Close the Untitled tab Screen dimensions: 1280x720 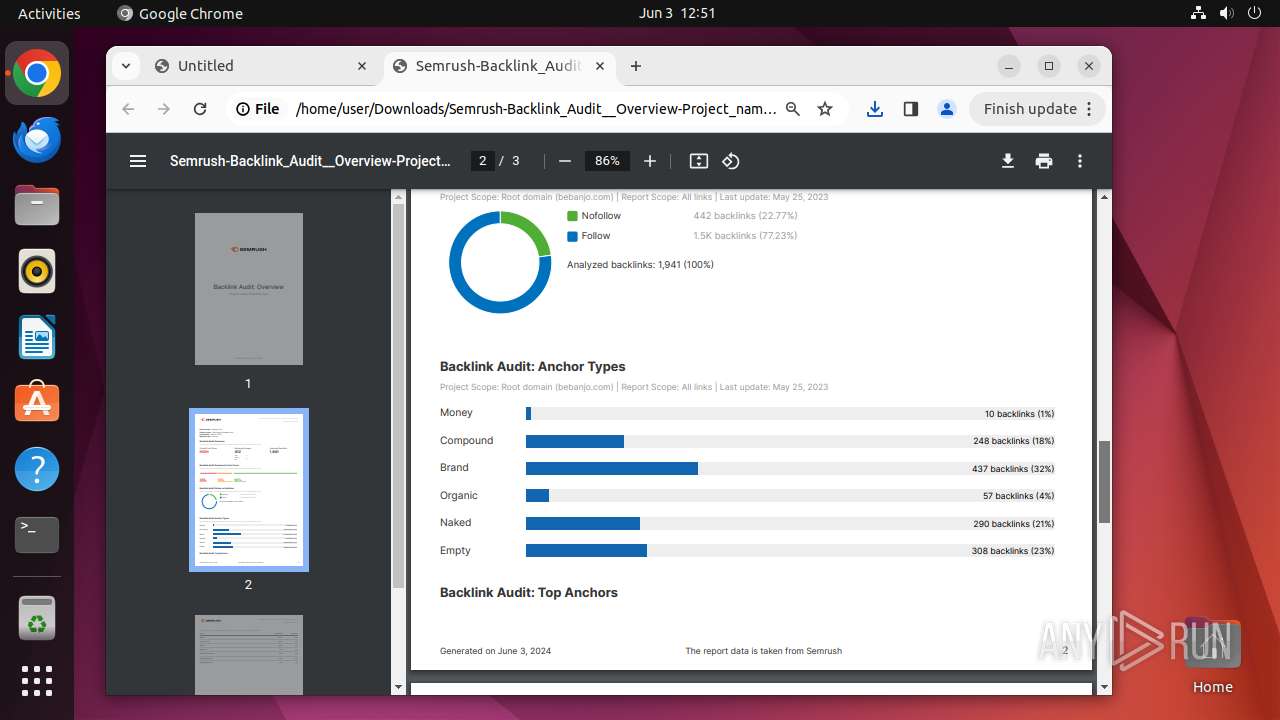click(x=362, y=66)
